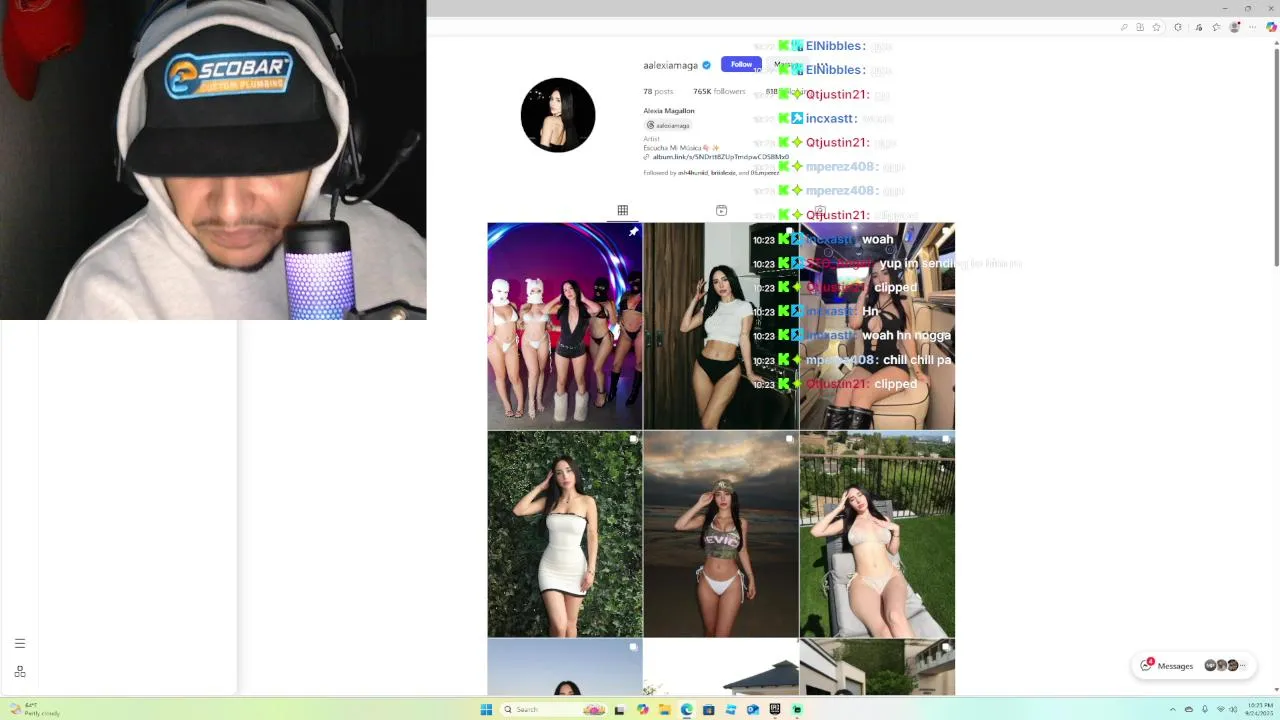Image resolution: width=1280 pixels, height=720 pixels.
Task: Click the pin icon on first post
Action: point(633,232)
